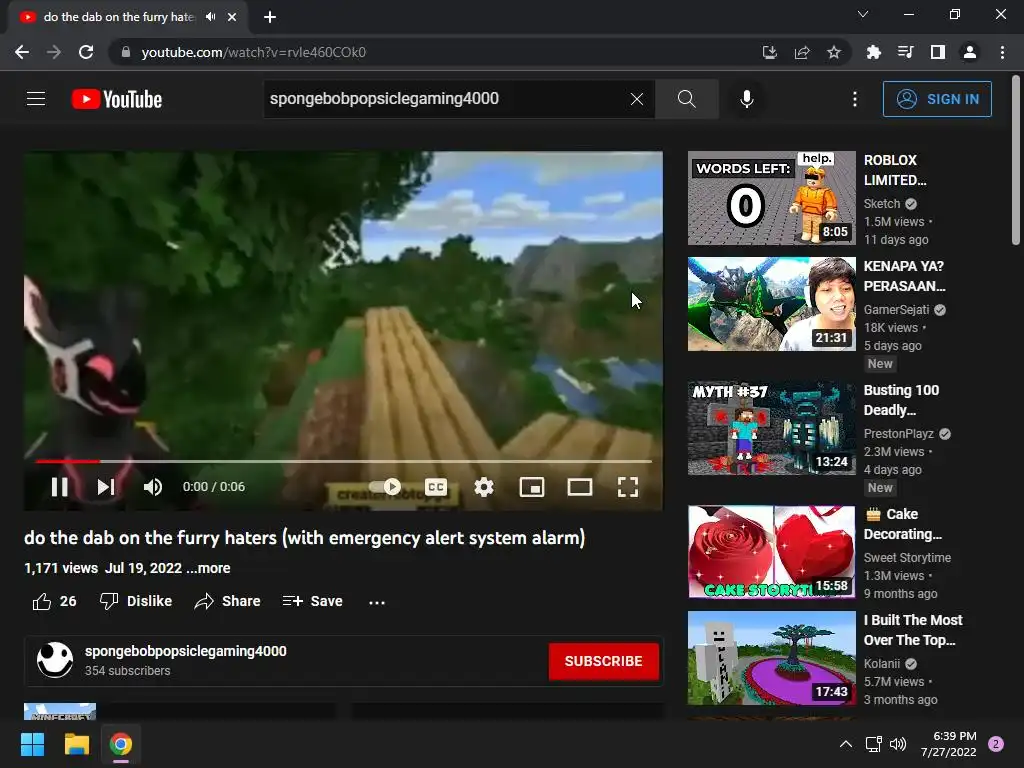The height and width of the screenshot is (768, 1024).
Task: Open the channel avatar of spongebobpopsiclegaming4000
Action: point(55,660)
